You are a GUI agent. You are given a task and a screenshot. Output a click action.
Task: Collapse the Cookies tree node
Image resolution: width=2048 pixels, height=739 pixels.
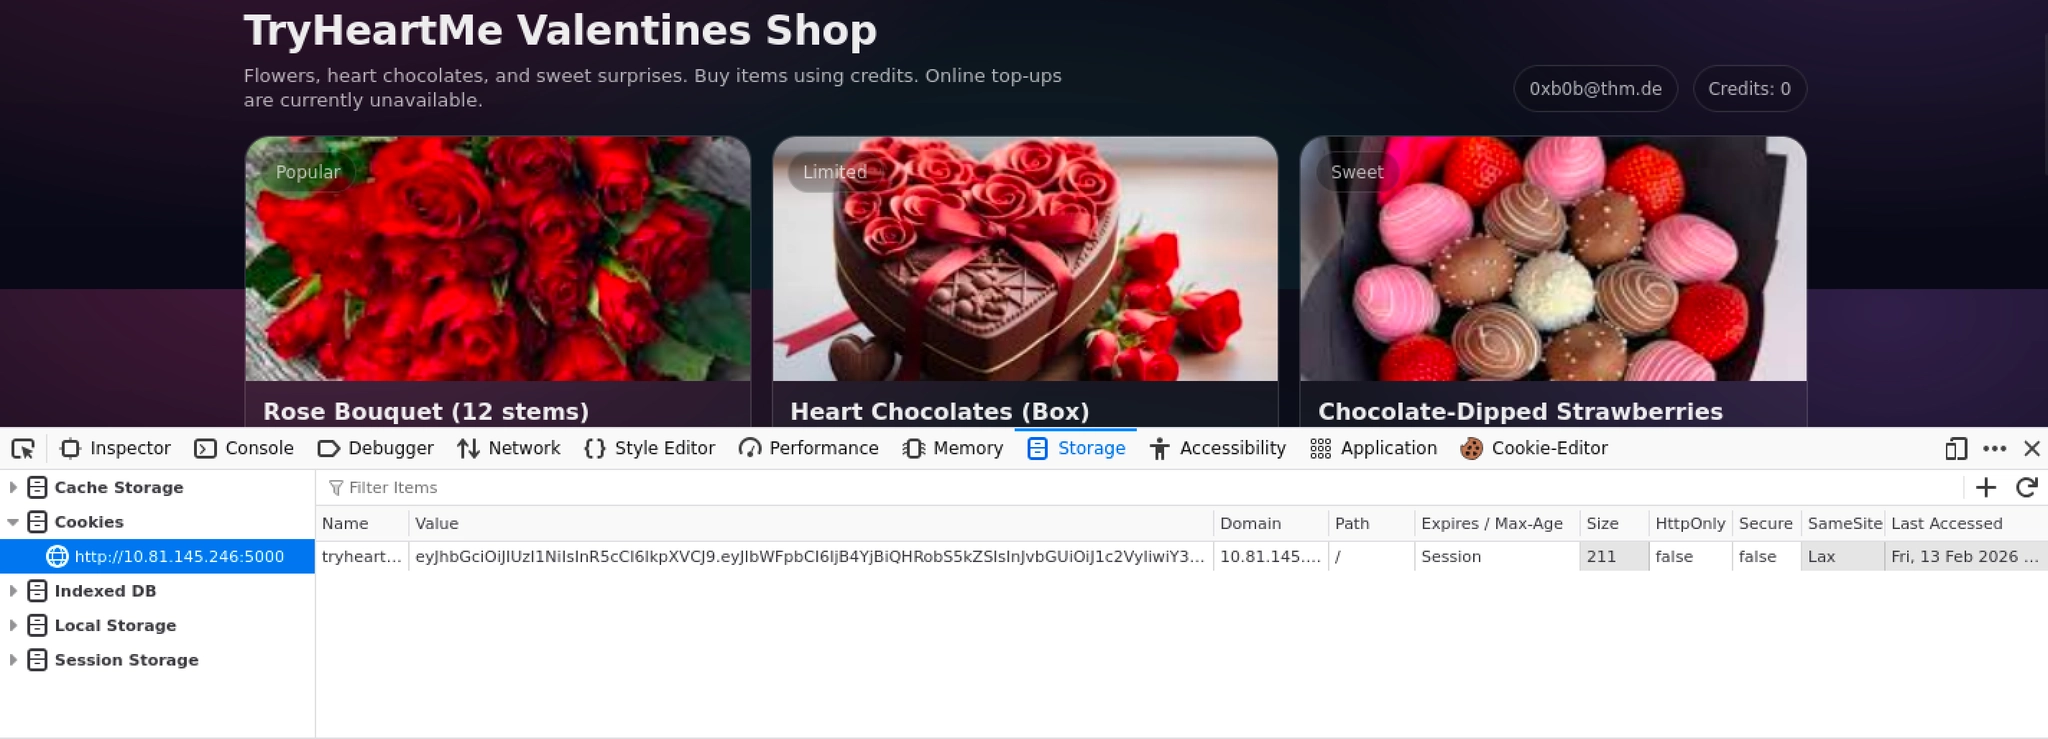[x=13, y=522]
